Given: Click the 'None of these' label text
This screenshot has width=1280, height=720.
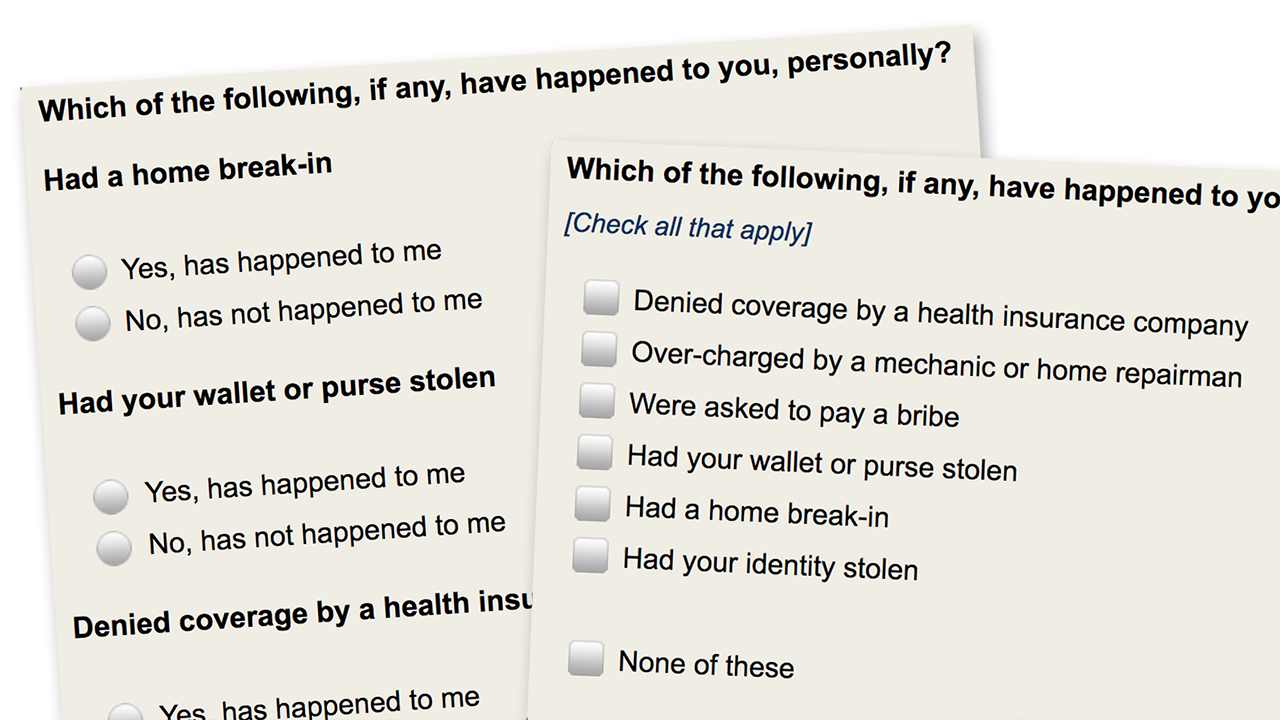Looking at the screenshot, I should coord(706,664).
